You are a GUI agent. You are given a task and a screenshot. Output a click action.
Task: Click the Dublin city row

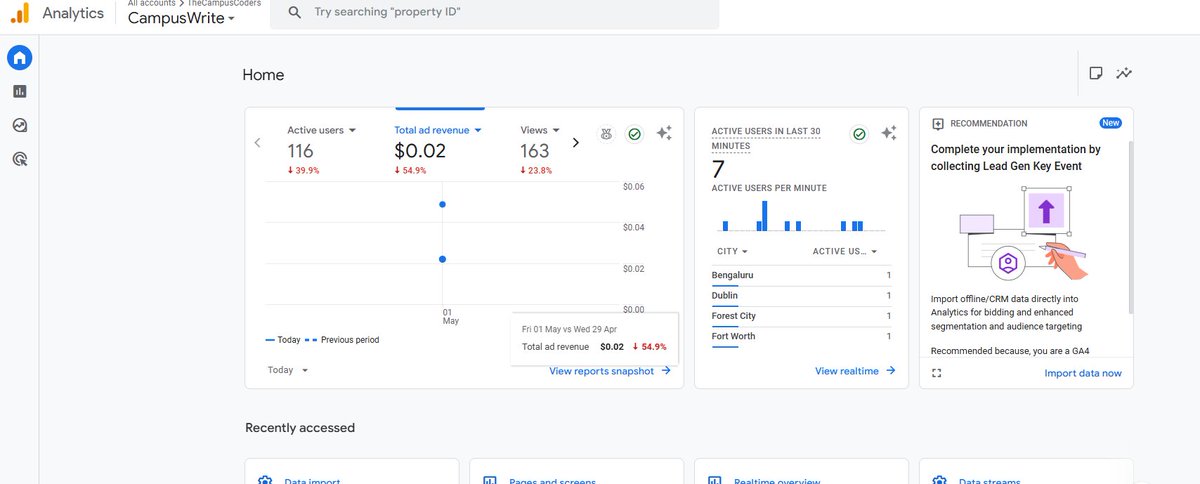[801, 296]
